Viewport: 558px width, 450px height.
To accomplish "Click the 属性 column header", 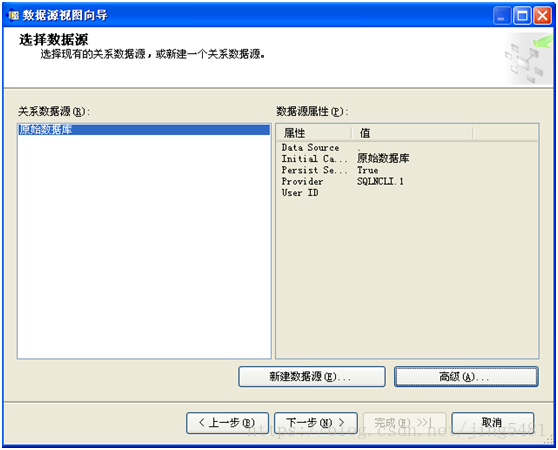I will tap(314, 133).
